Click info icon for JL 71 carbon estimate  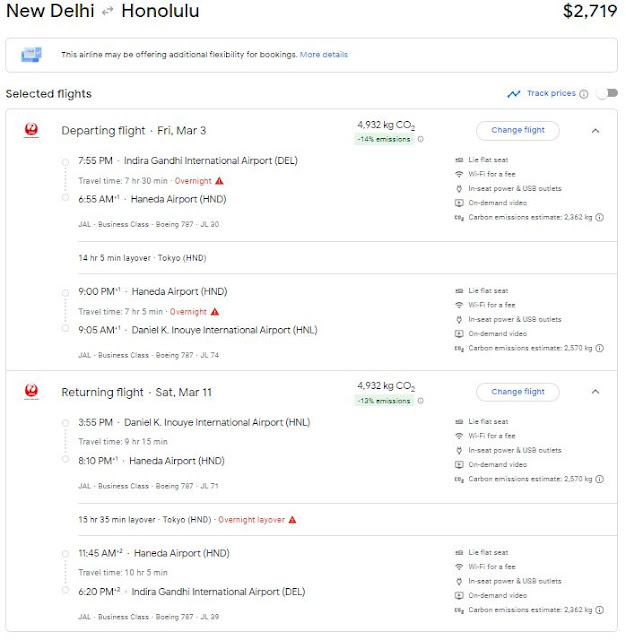[x=599, y=479]
